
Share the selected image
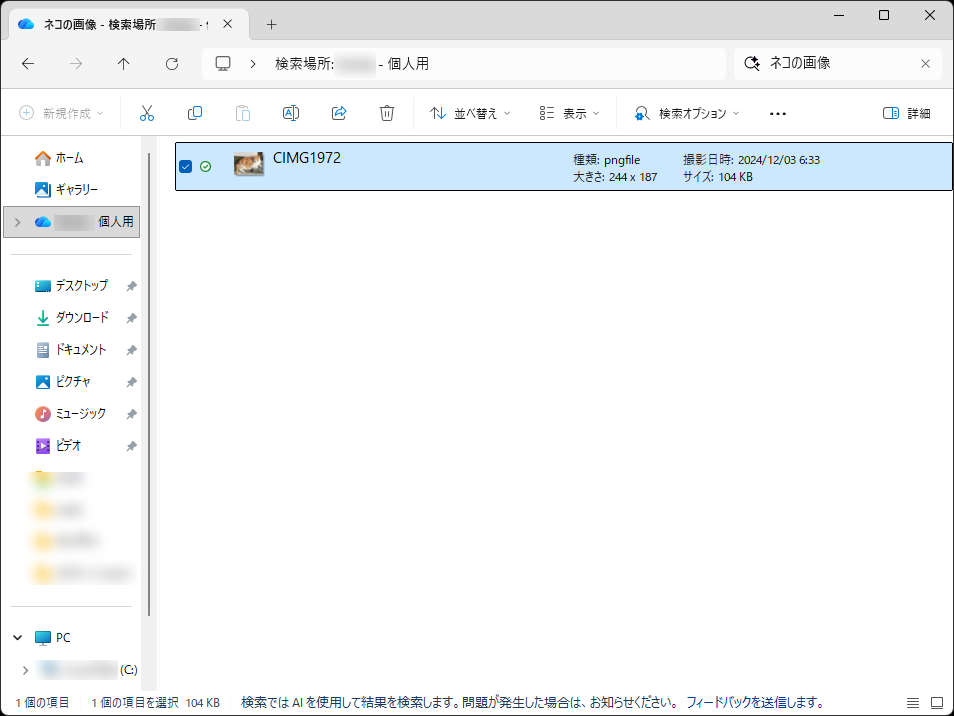point(339,112)
